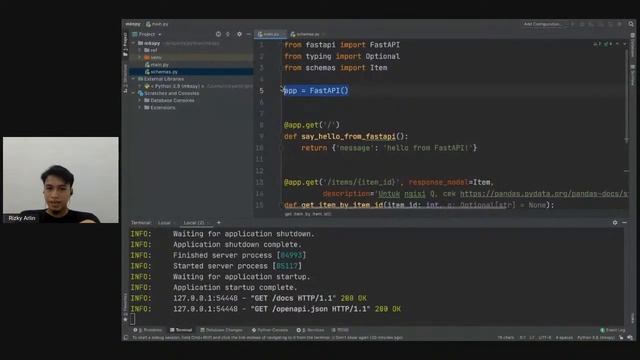The height and width of the screenshot is (360, 640).
Task: Toggle the Favorites side tool button
Action: click(x=125, y=307)
